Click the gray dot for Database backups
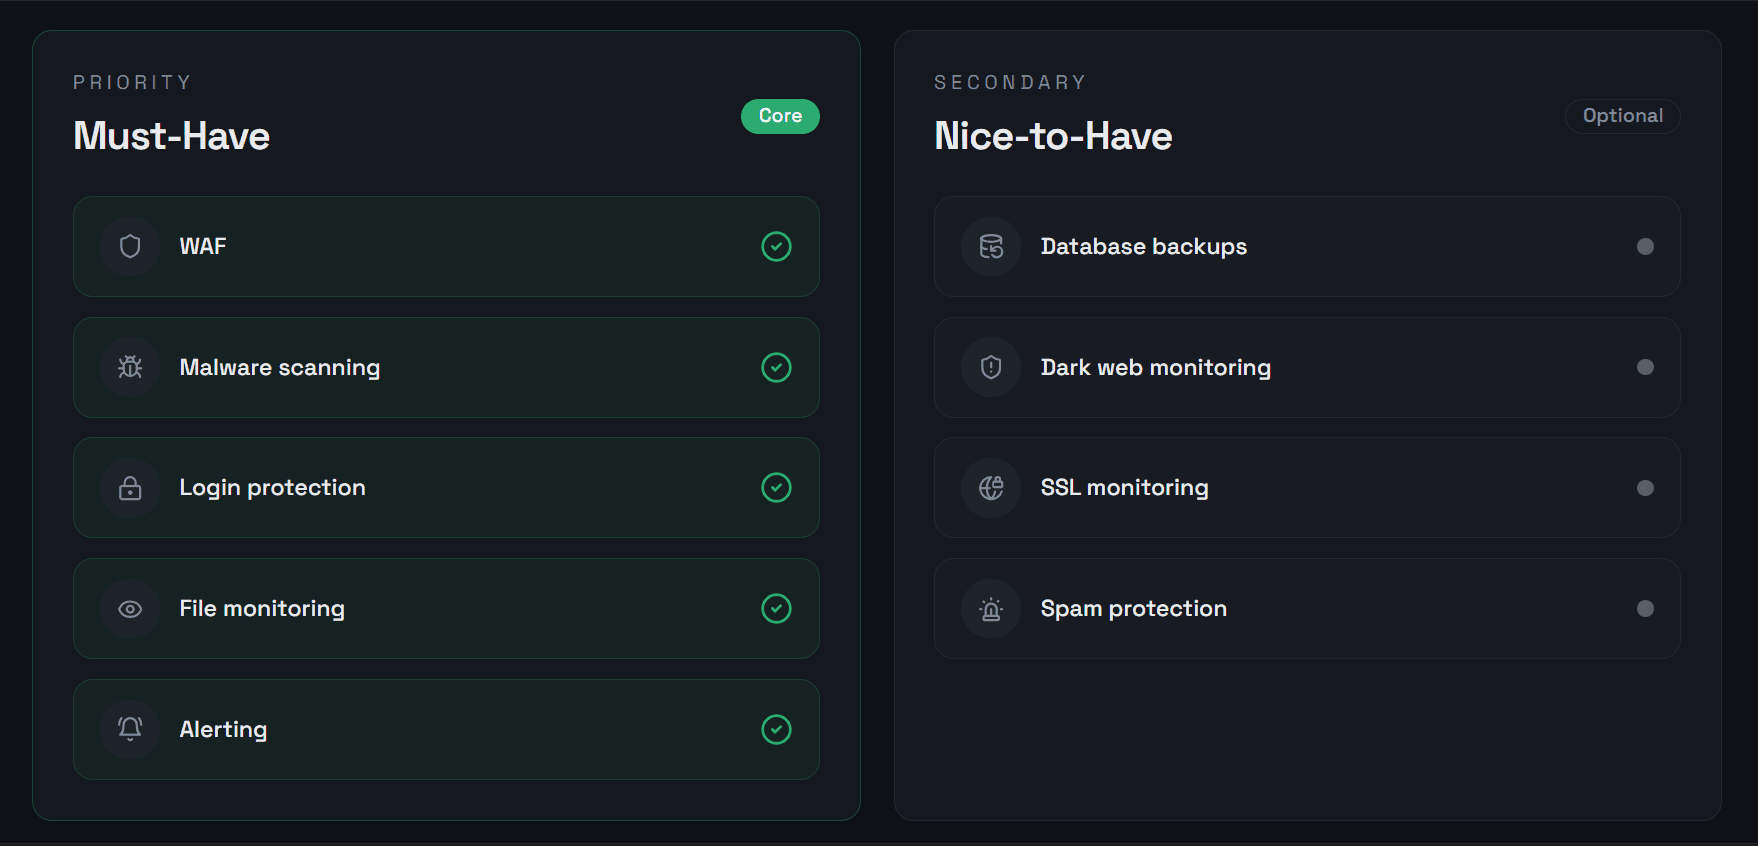The height and width of the screenshot is (846, 1758). point(1645,246)
